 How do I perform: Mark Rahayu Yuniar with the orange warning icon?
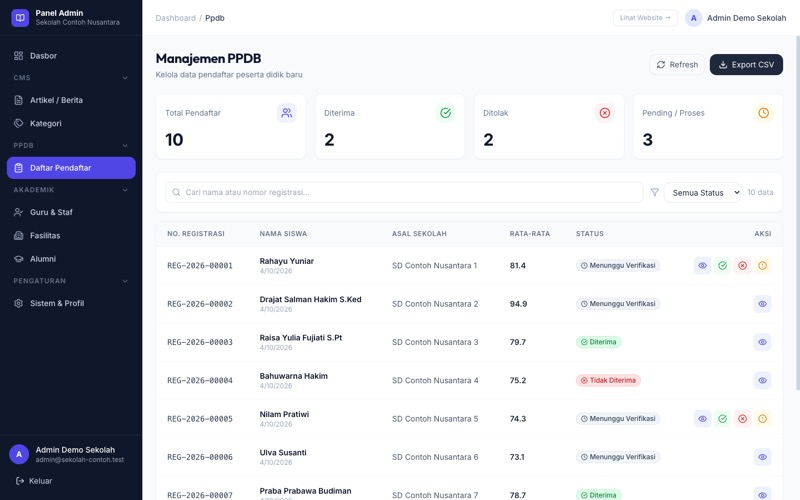[x=762, y=266]
